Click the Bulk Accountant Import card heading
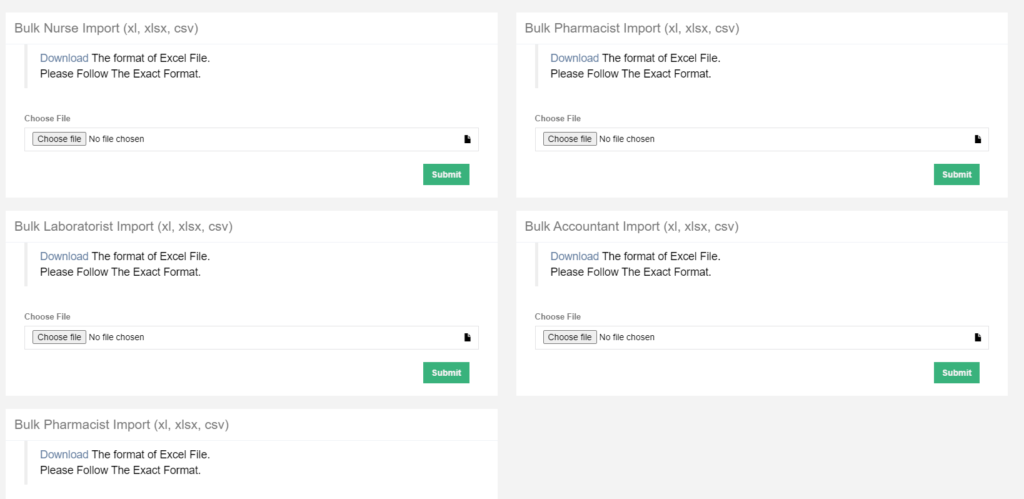This screenshot has height=499, width=1024. click(x=631, y=227)
